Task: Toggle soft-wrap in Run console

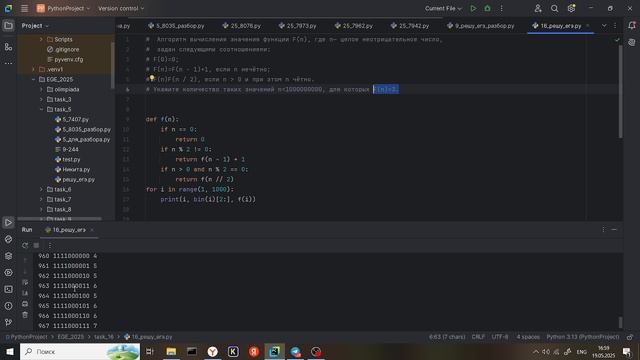Action: (x=25, y=282)
